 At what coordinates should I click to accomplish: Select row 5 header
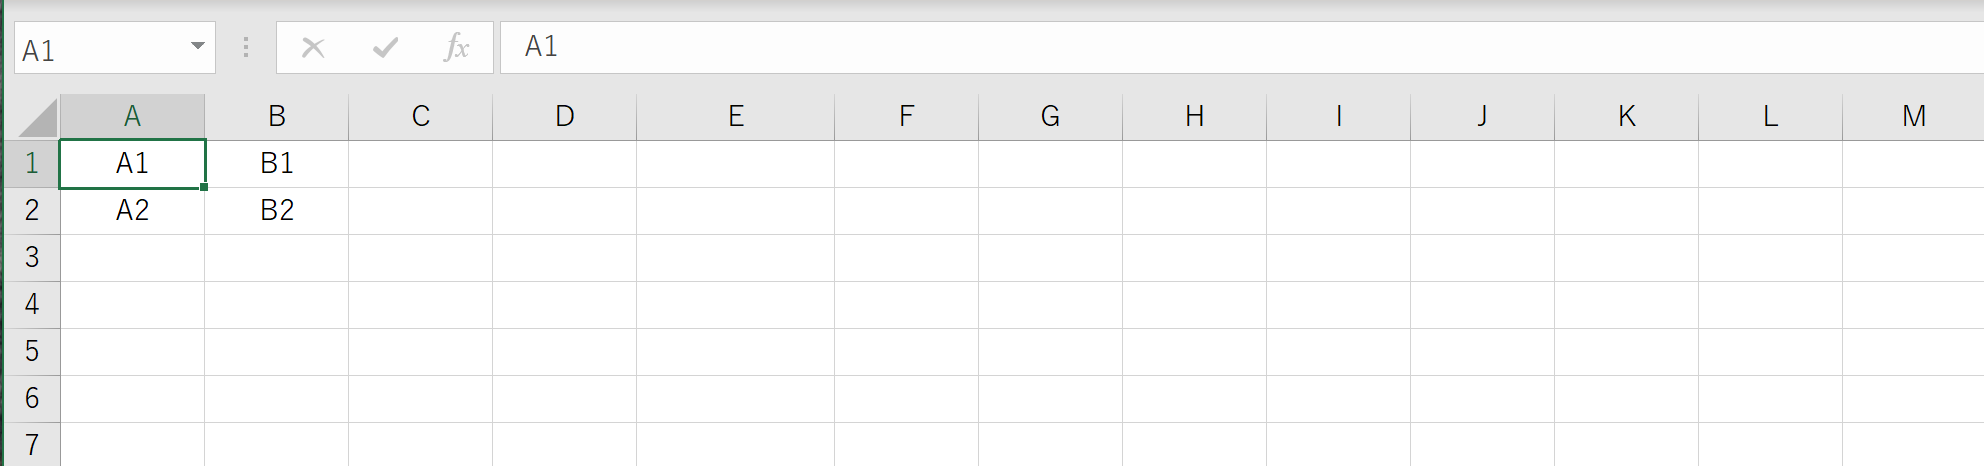point(32,352)
